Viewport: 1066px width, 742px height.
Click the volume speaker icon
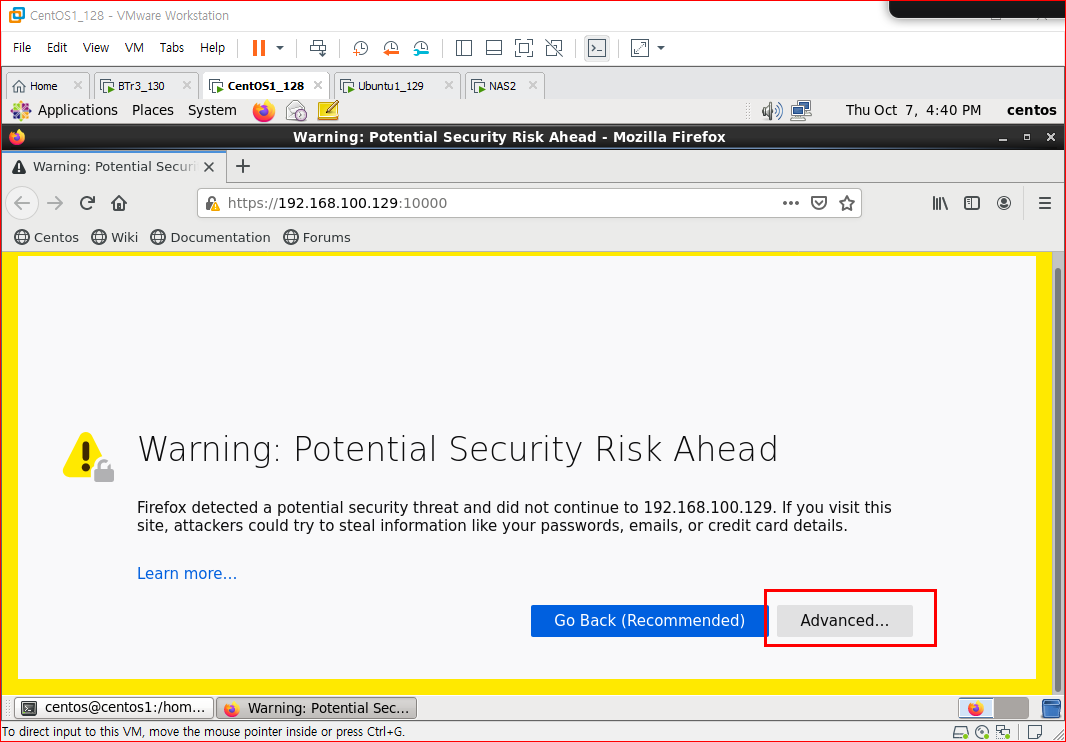pyautogui.click(x=772, y=111)
